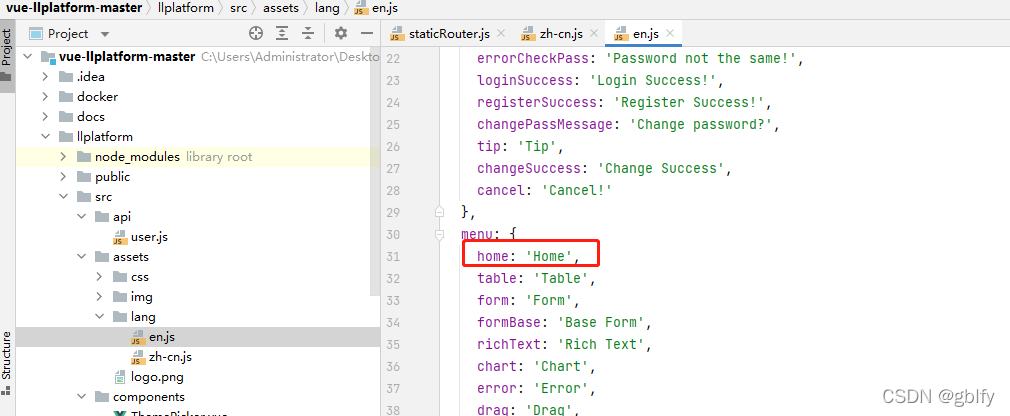The image size is (1010, 416).
Task: Click the Collapse All icon in Project panel
Action: pyautogui.click(x=309, y=33)
